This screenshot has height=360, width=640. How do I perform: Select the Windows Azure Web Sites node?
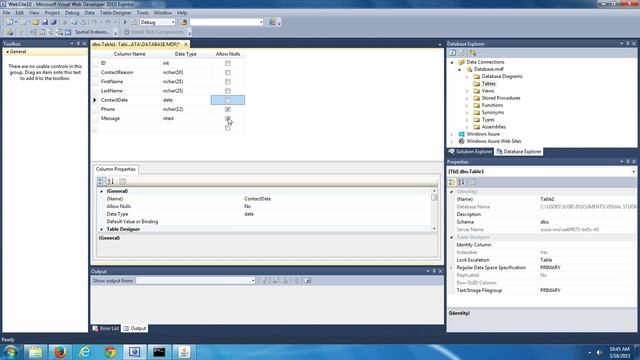[x=494, y=141]
